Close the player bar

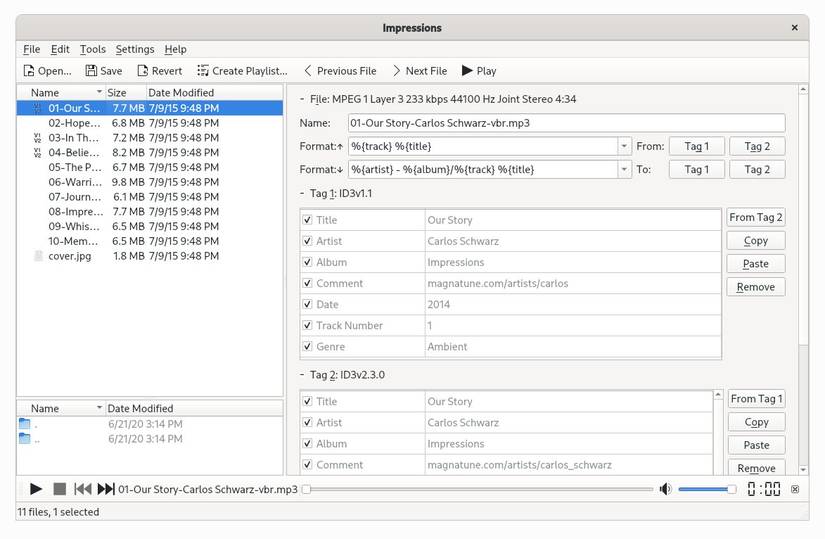(x=795, y=489)
